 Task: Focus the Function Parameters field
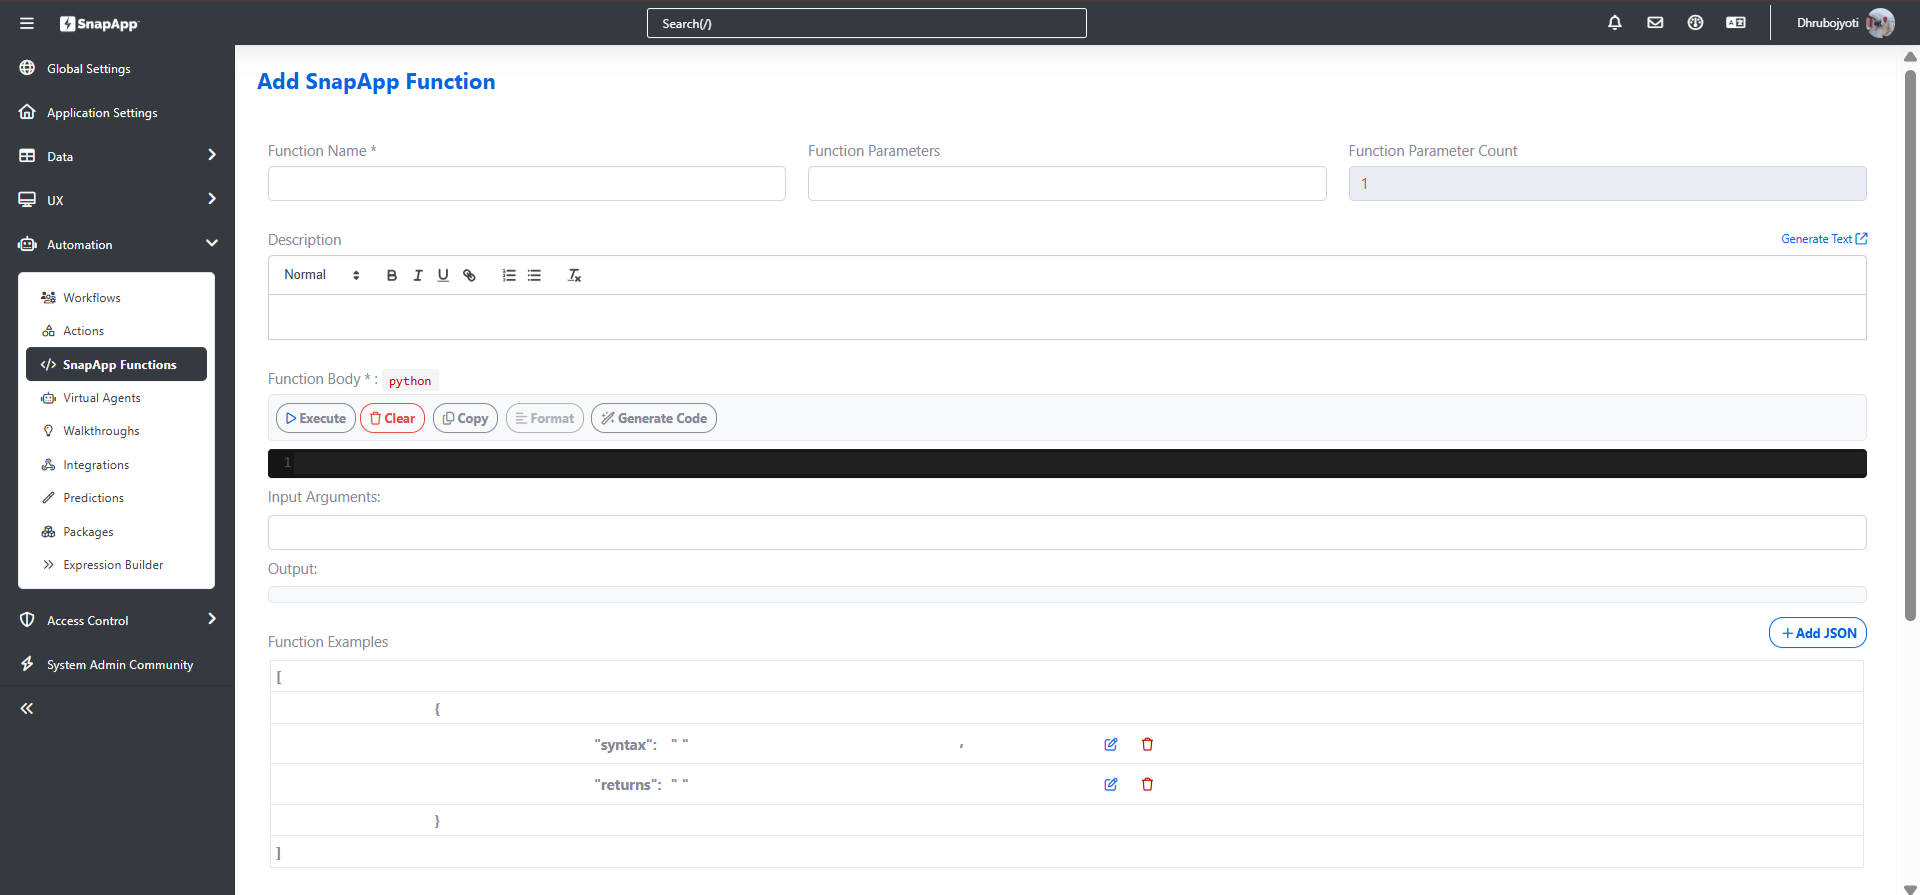(x=1067, y=184)
